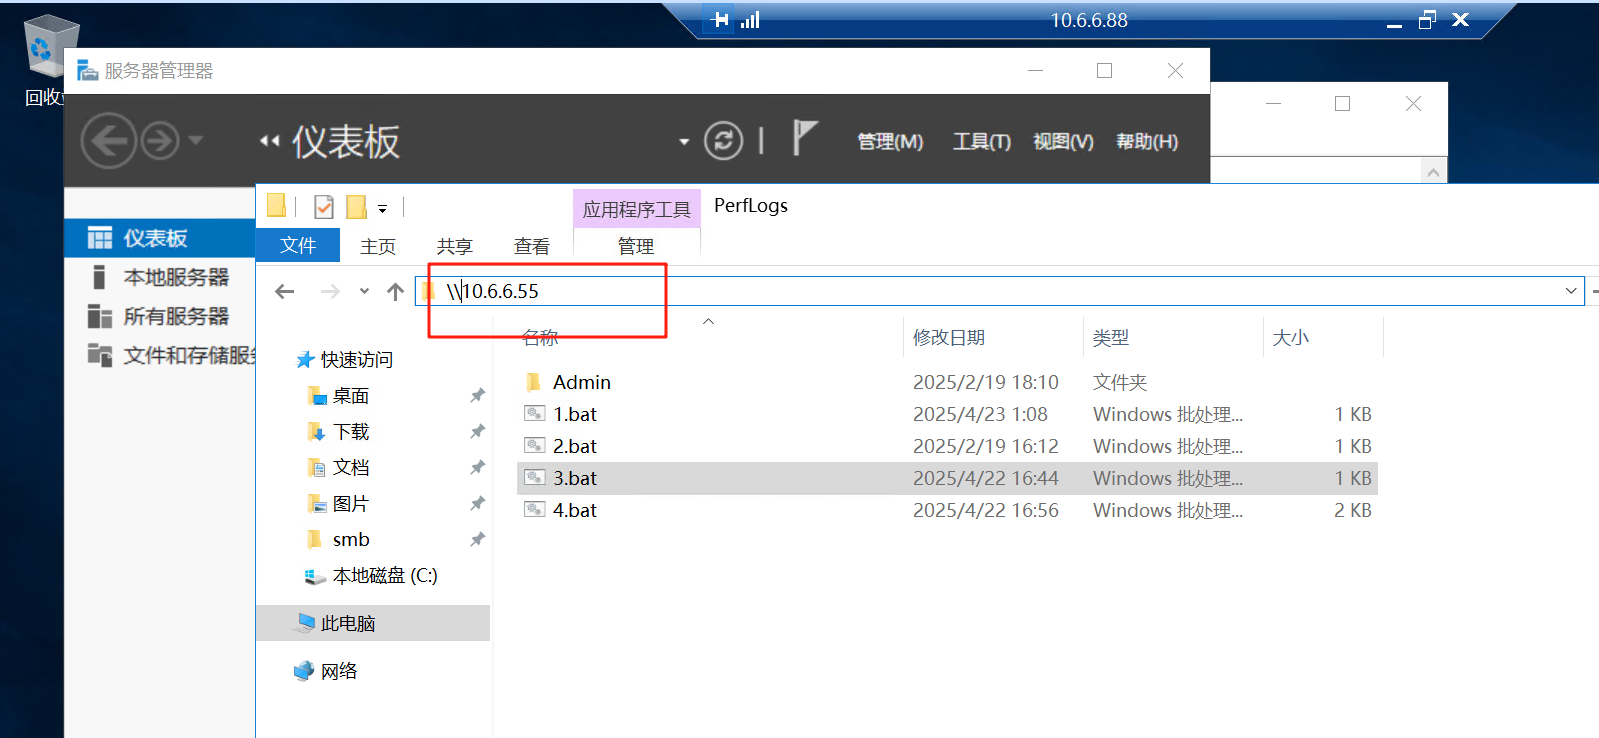Click the 1.bat batch file icon
Viewport: 1599px width, 738px height.
point(535,413)
